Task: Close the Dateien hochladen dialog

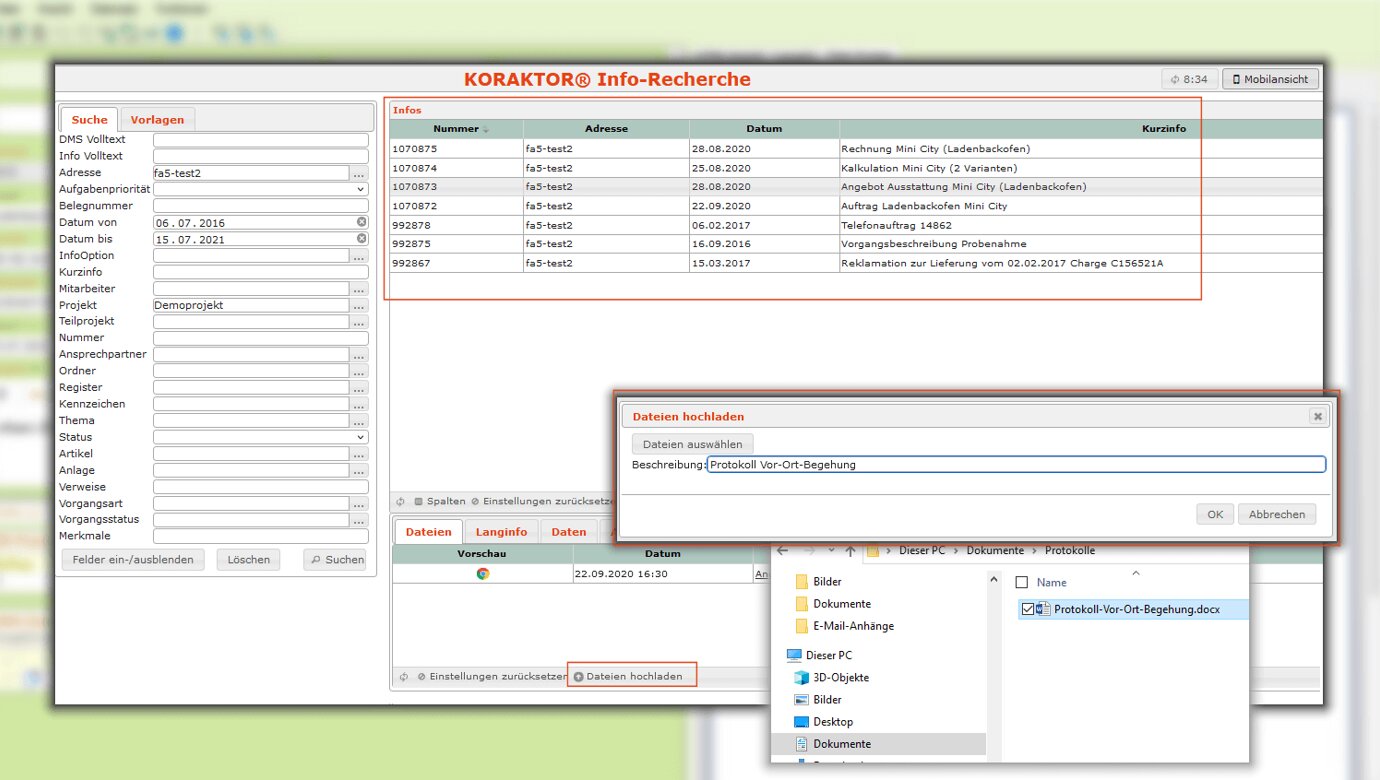Action: 1317,416
